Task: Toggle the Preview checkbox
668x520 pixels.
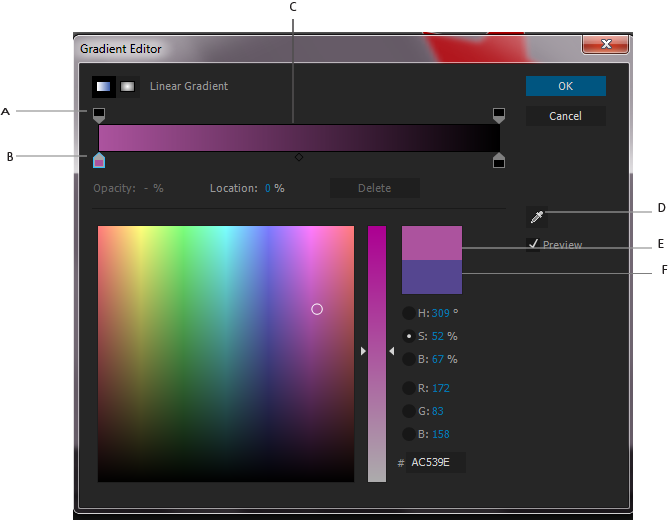Action: 533,244
